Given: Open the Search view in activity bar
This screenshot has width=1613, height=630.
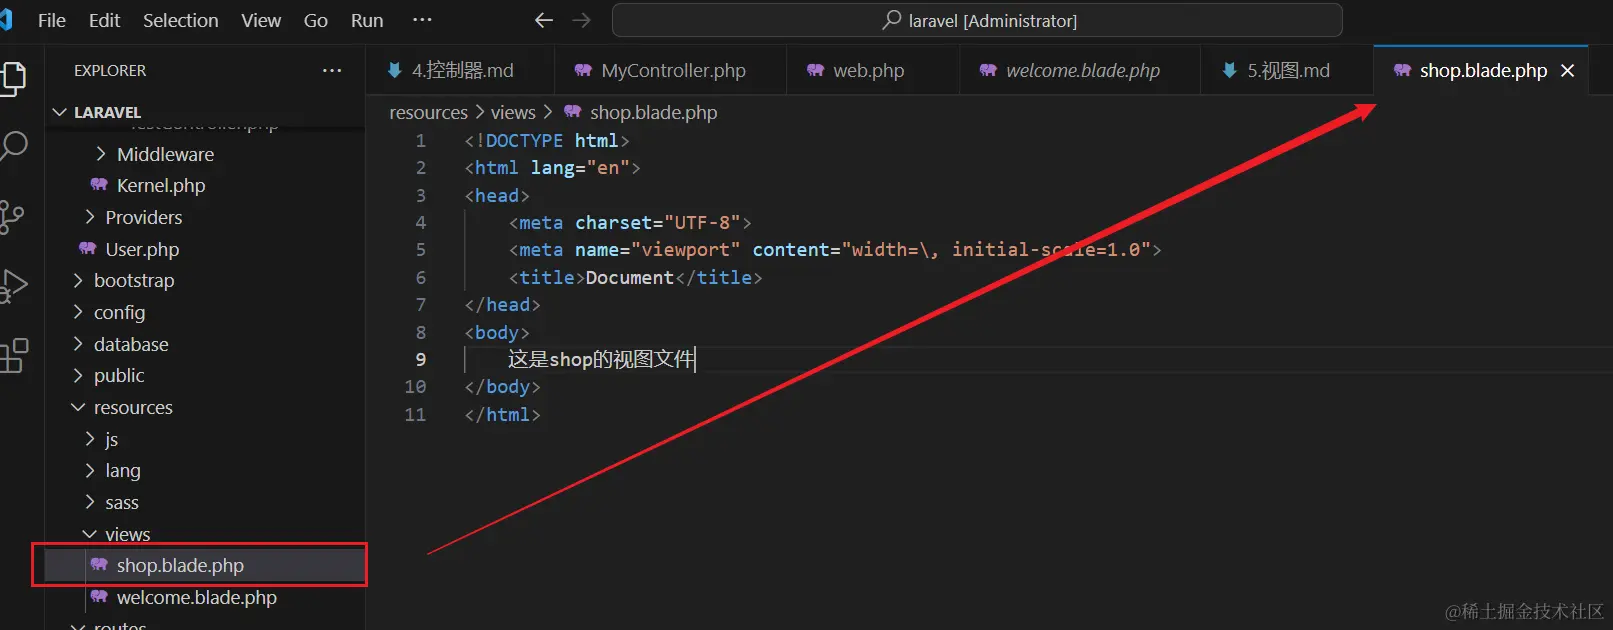Looking at the screenshot, I should (x=12, y=147).
